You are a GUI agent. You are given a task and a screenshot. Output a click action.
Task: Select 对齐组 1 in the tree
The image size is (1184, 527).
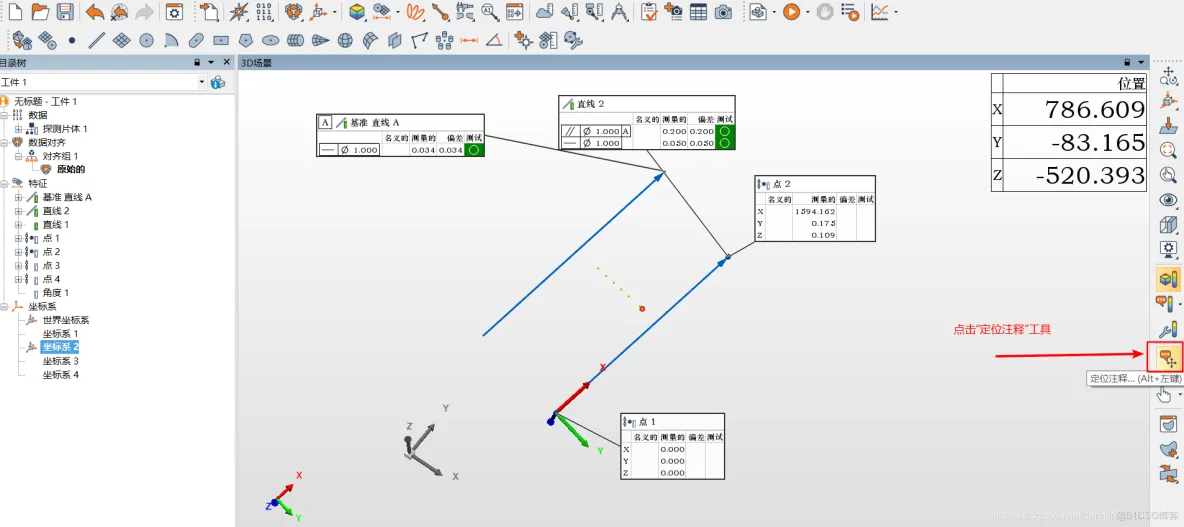60,156
